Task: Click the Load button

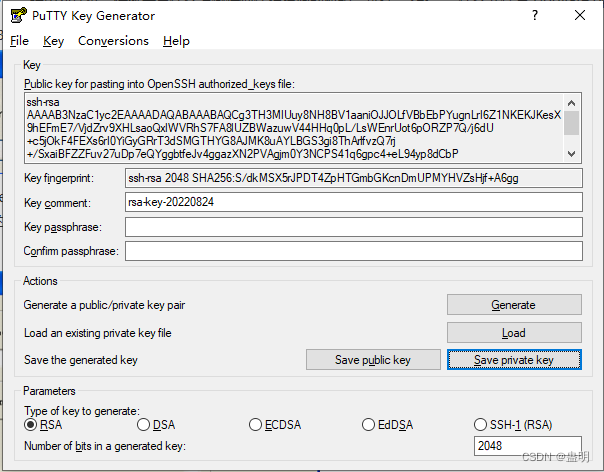Action: click(514, 333)
